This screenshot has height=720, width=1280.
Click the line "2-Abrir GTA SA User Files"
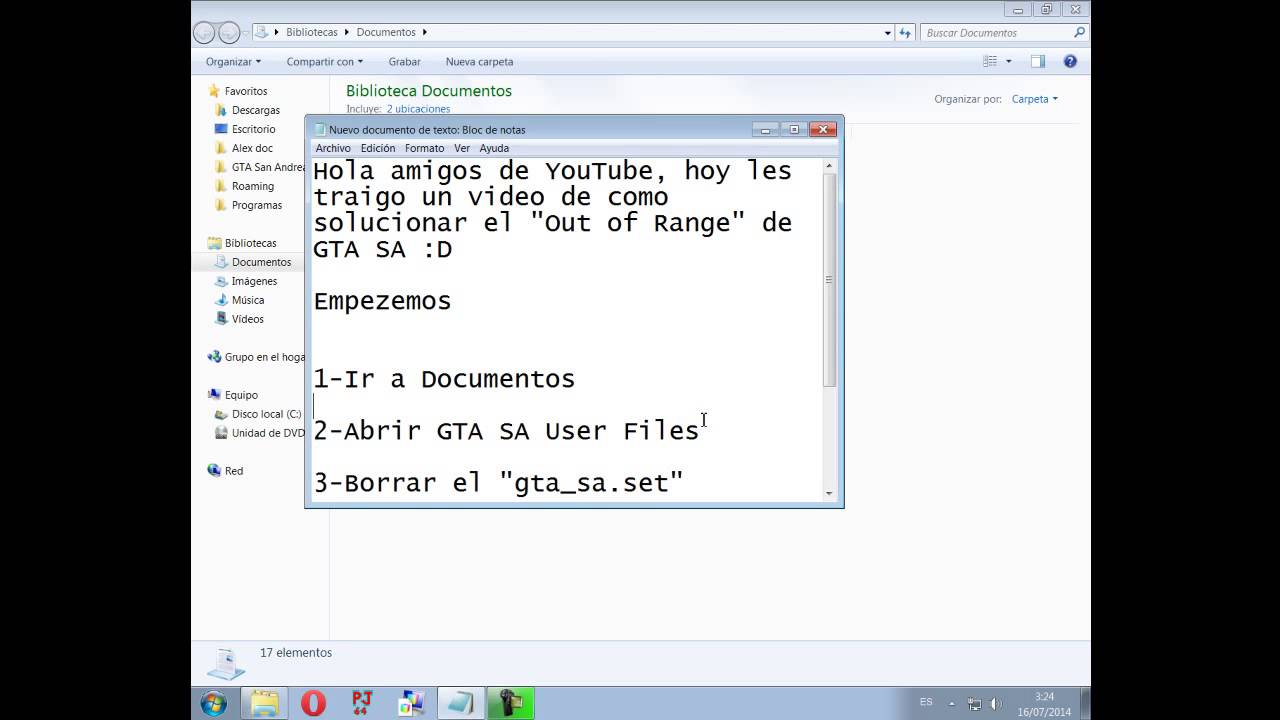click(x=506, y=431)
